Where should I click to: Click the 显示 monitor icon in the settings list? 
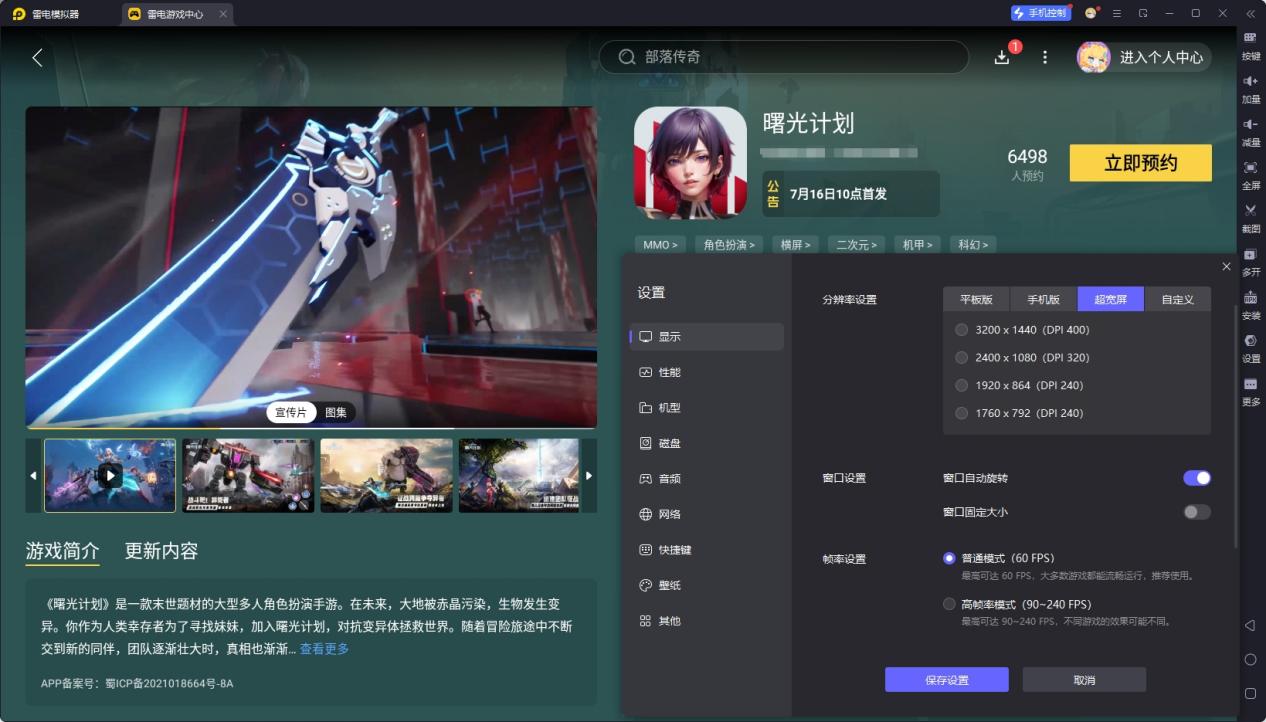coord(645,337)
